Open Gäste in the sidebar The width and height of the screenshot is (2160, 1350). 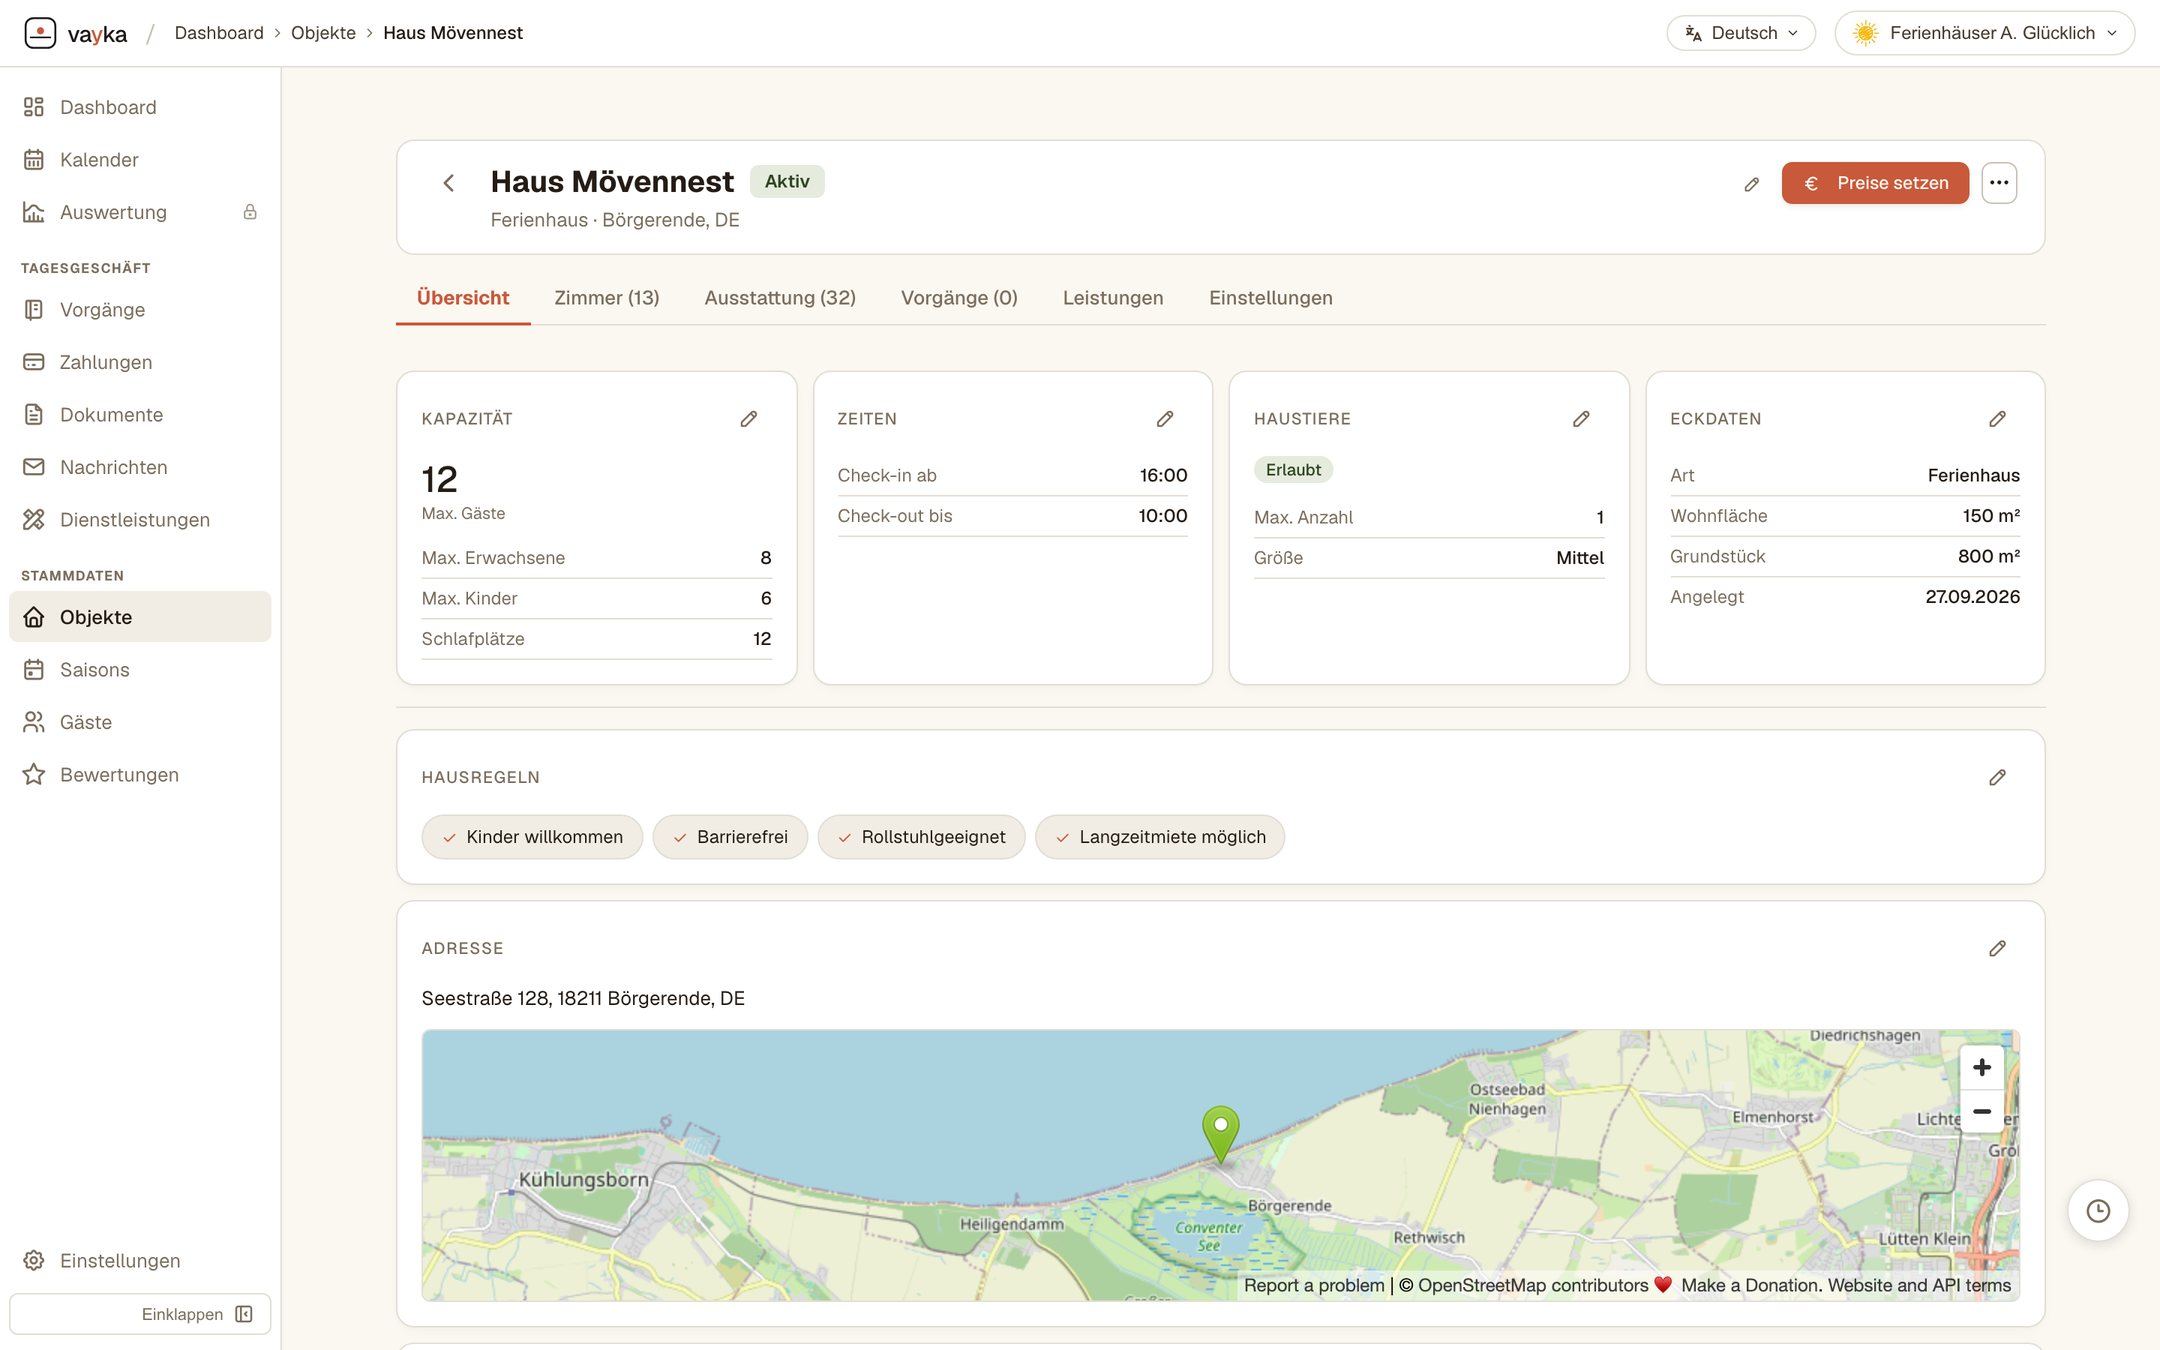[140, 722]
